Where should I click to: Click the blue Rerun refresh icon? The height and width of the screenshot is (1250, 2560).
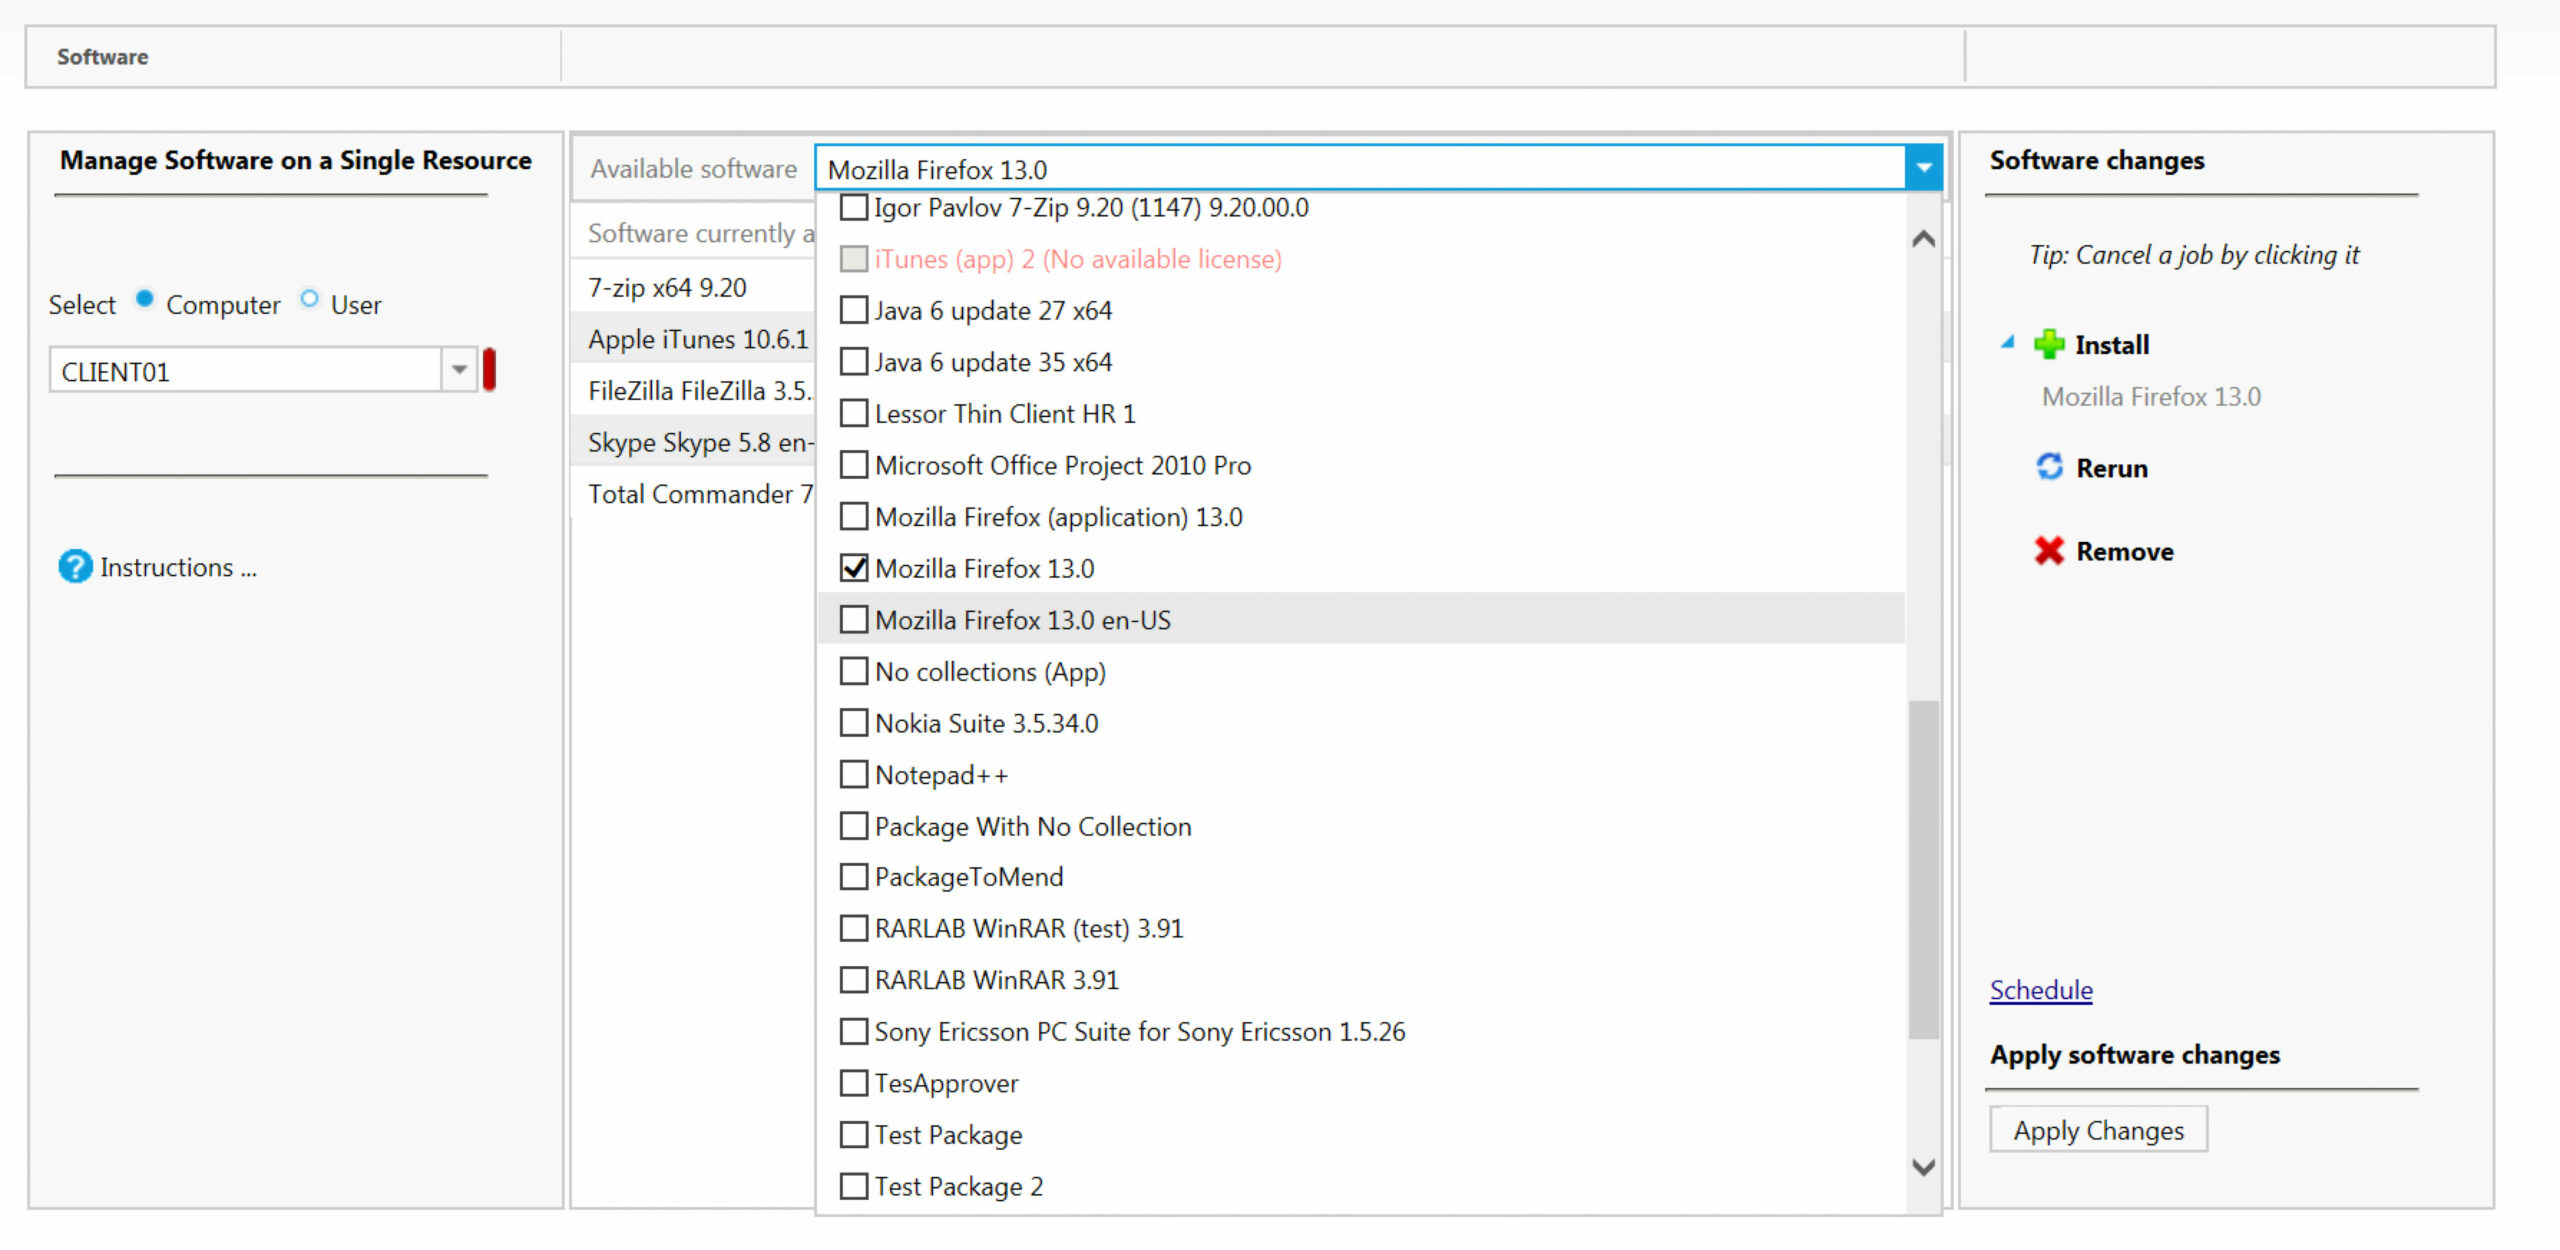(2049, 467)
